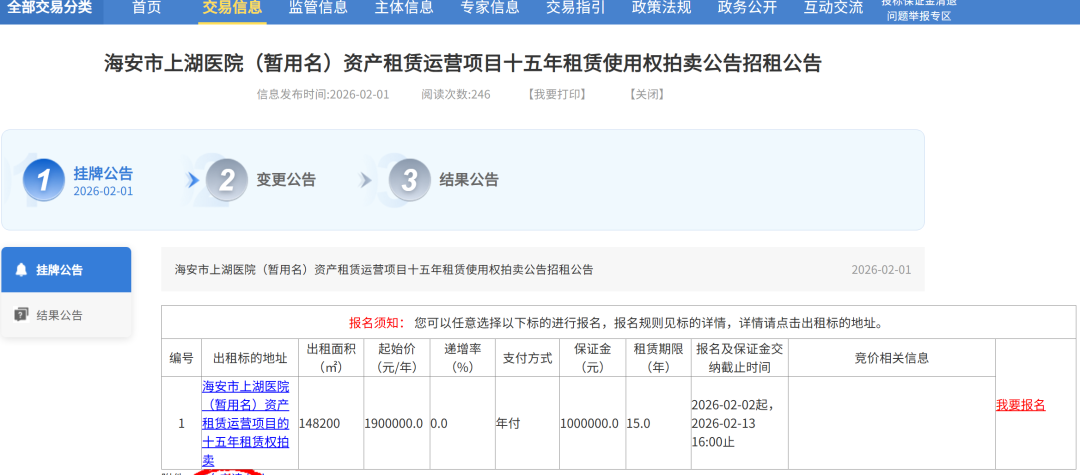Viewport: 1080px width, 475px height.
Task: Click the 阅读次数:246 read count text
Action: (456, 94)
